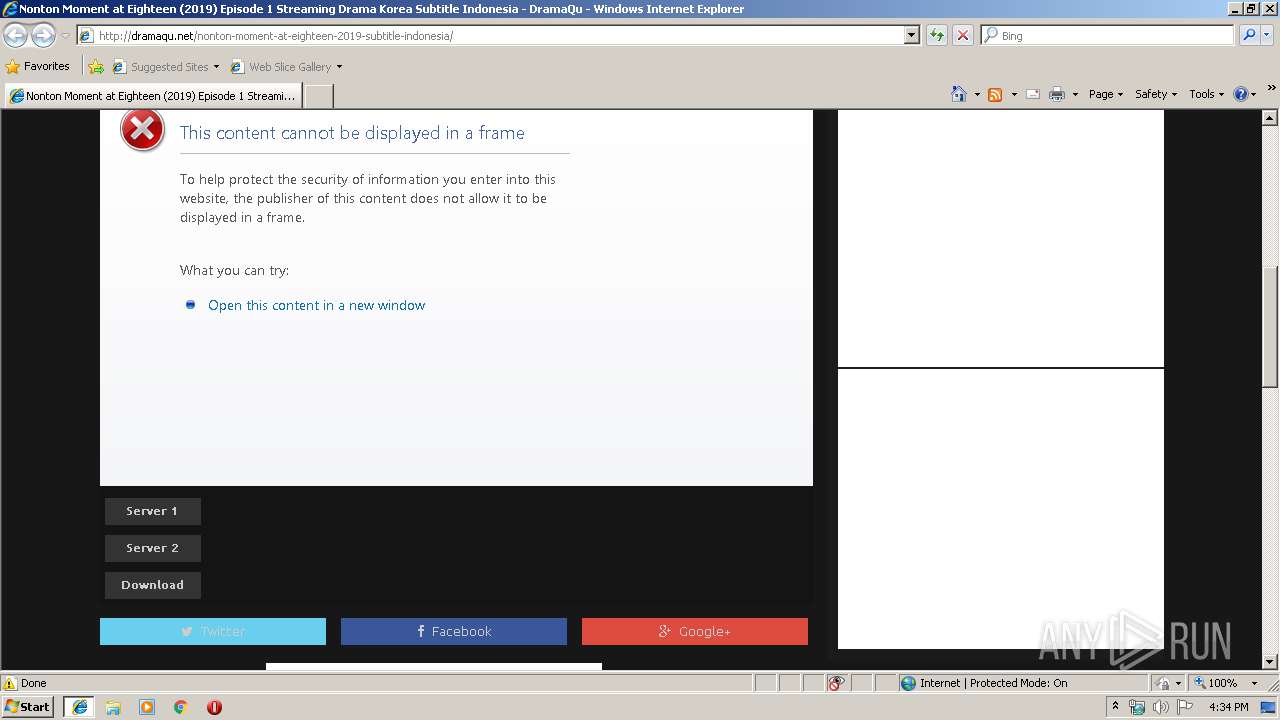Open the address bar history dropdown
The width and height of the screenshot is (1280, 720).
coord(911,35)
